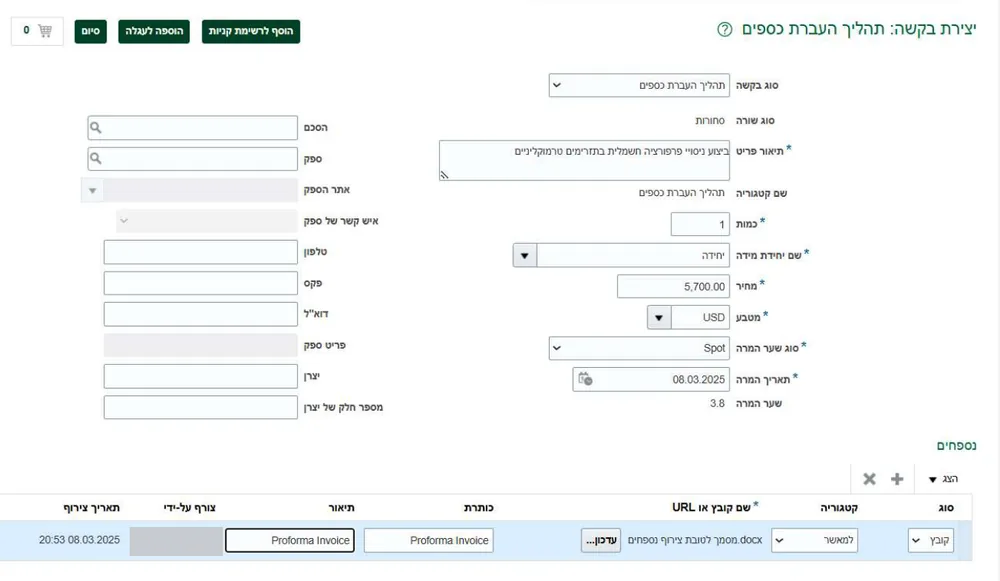Click search icon in ספק field
1000x581 pixels.
coord(96,158)
